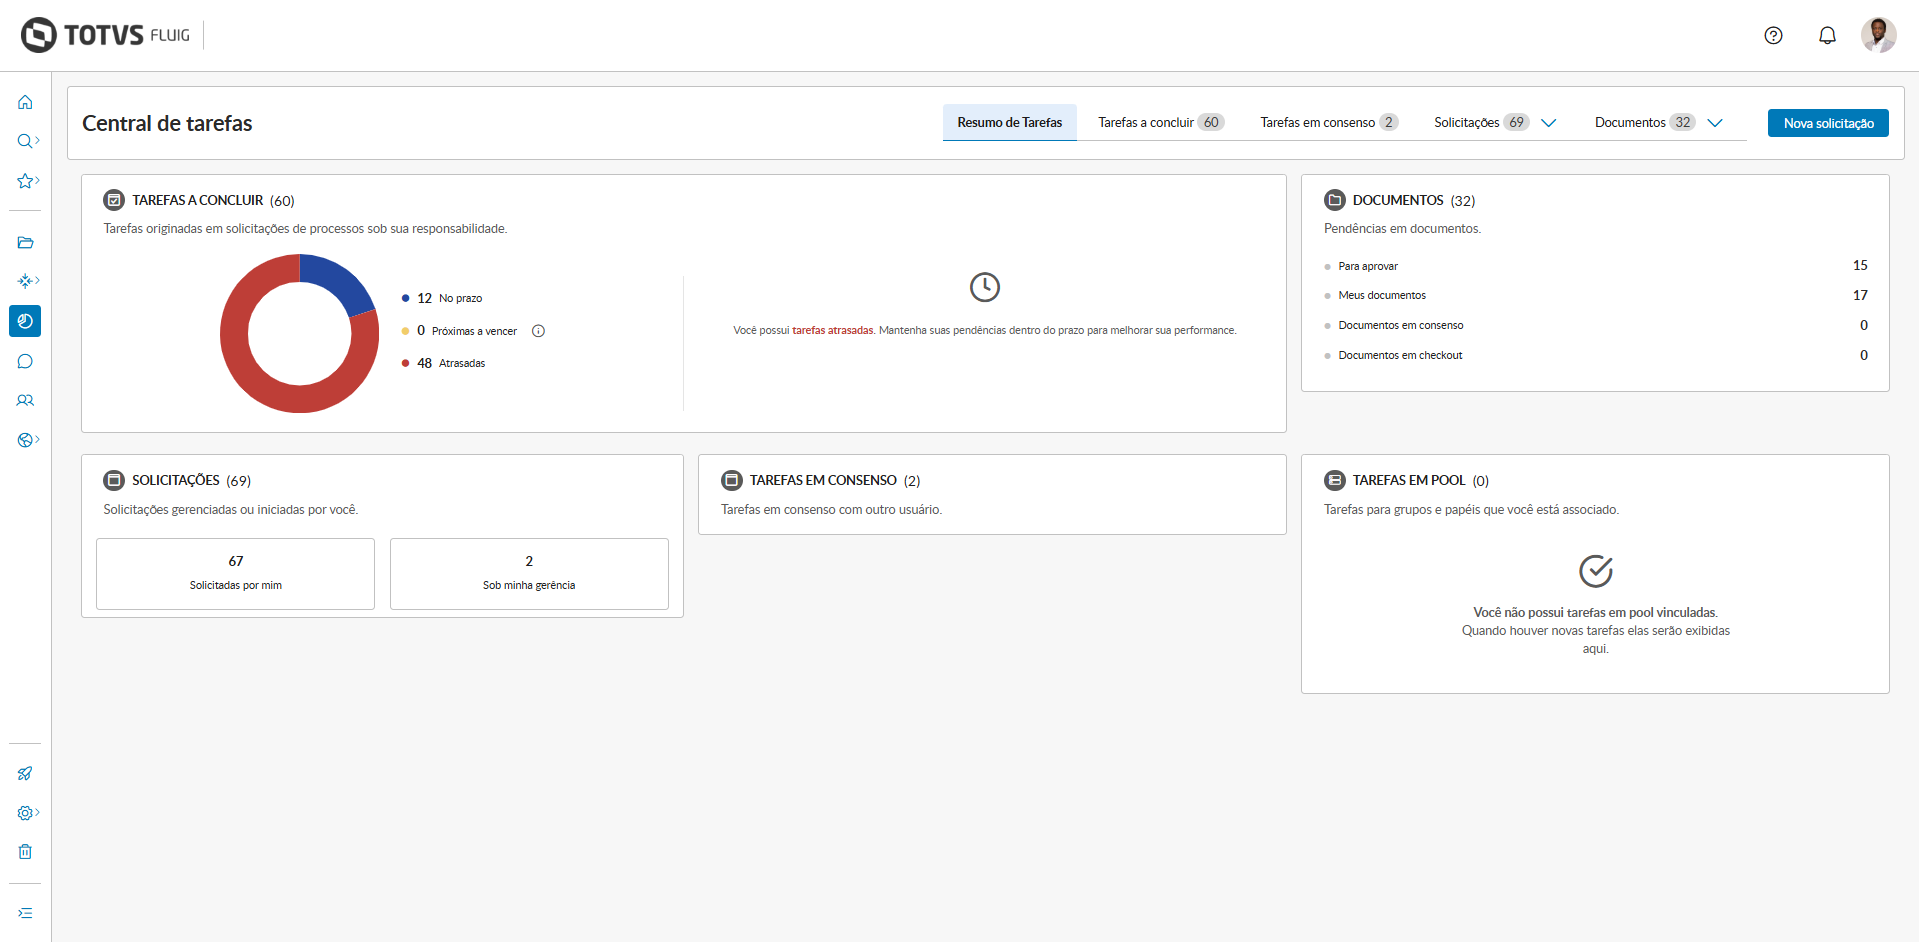Click the rocket icon in sidebar
This screenshot has height=942, width=1919.
tap(25, 773)
